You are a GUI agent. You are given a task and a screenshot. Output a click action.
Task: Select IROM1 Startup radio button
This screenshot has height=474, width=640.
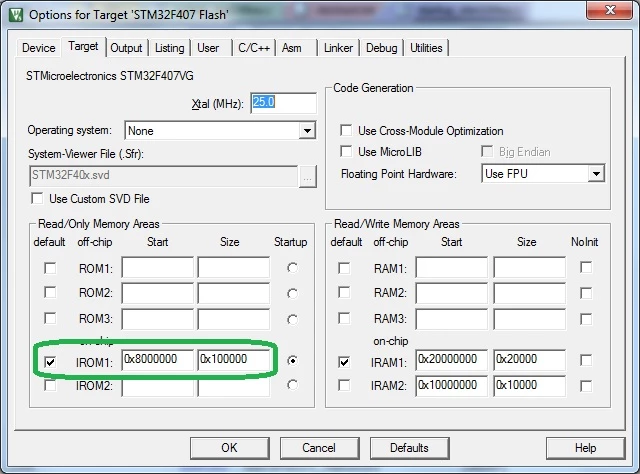tap(292, 361)
